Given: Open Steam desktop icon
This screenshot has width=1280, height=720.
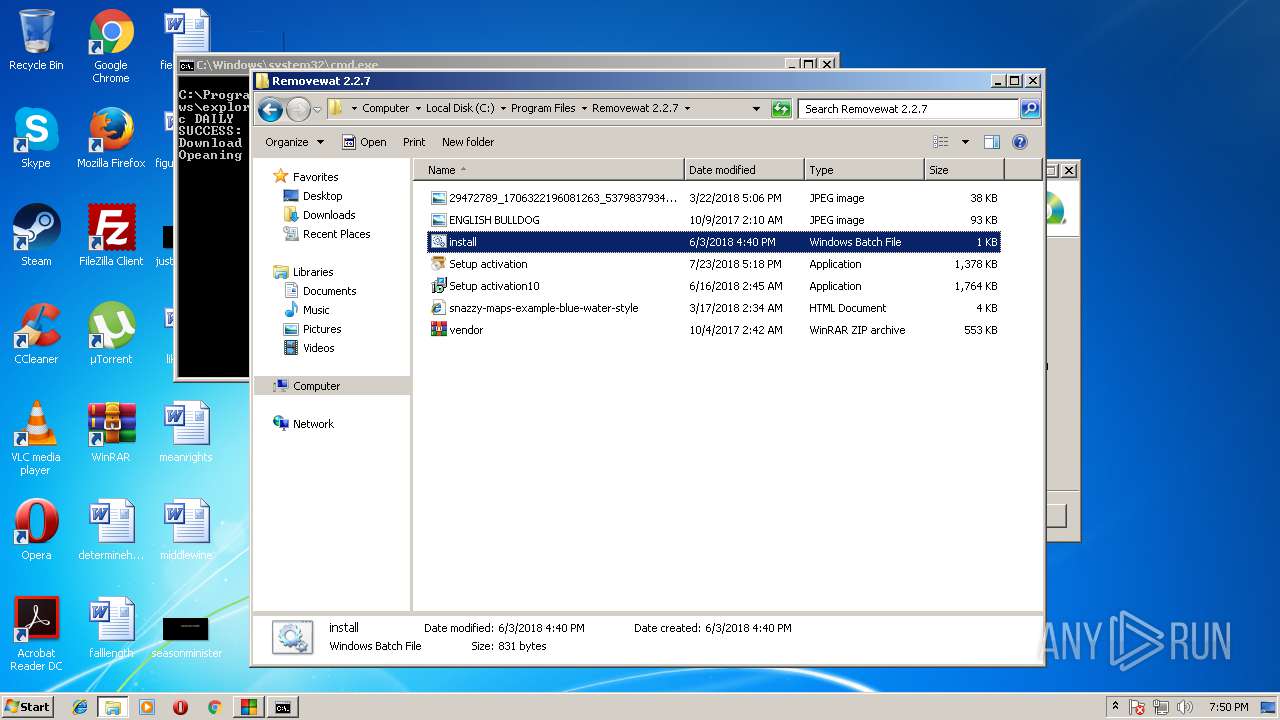Looking at the screenshot, I should tap(36, 236).
